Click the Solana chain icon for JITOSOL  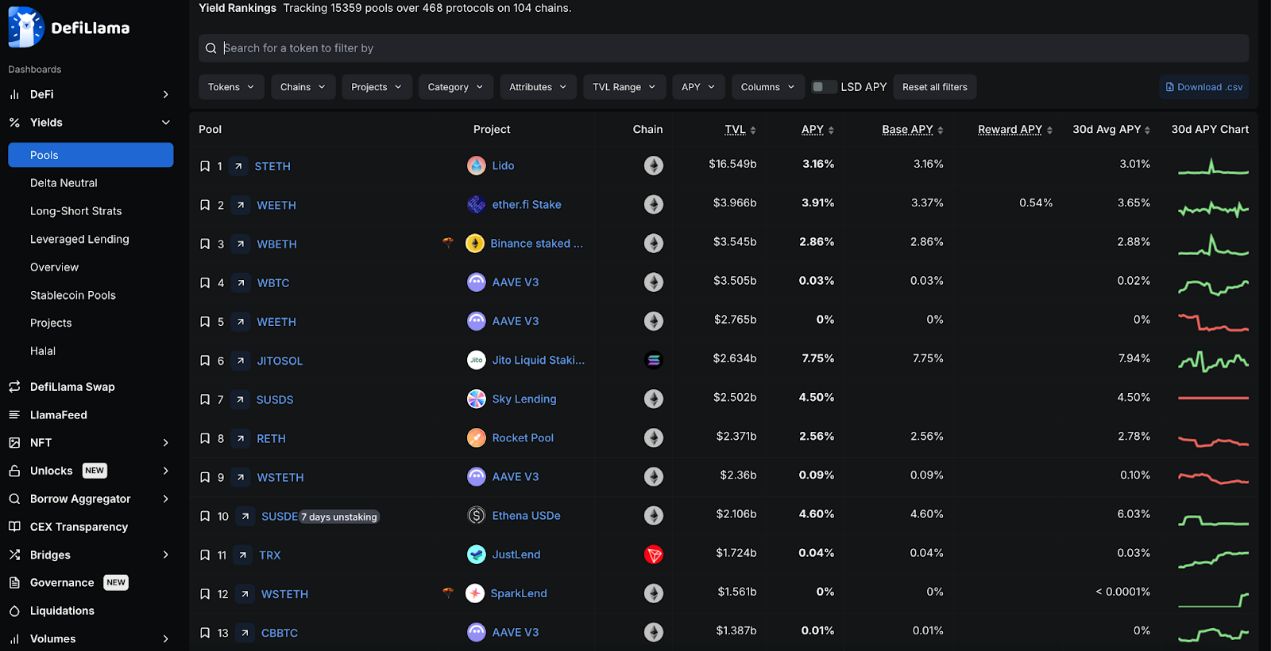[653, 360]
